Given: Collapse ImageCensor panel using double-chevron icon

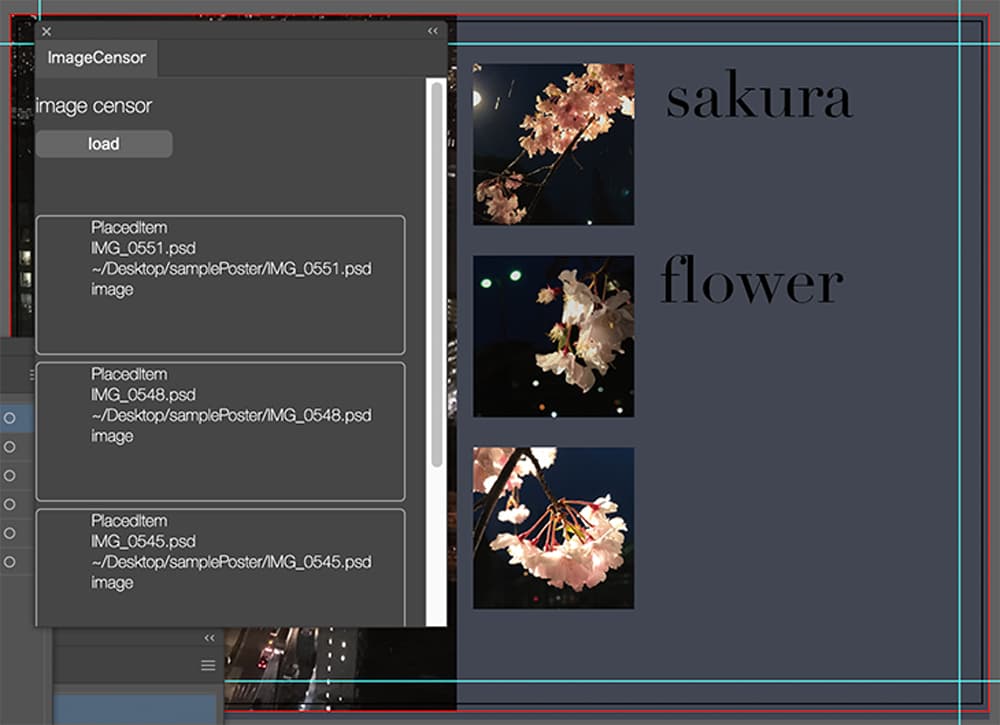Looking at the screenshot, I should click(432, 32).
